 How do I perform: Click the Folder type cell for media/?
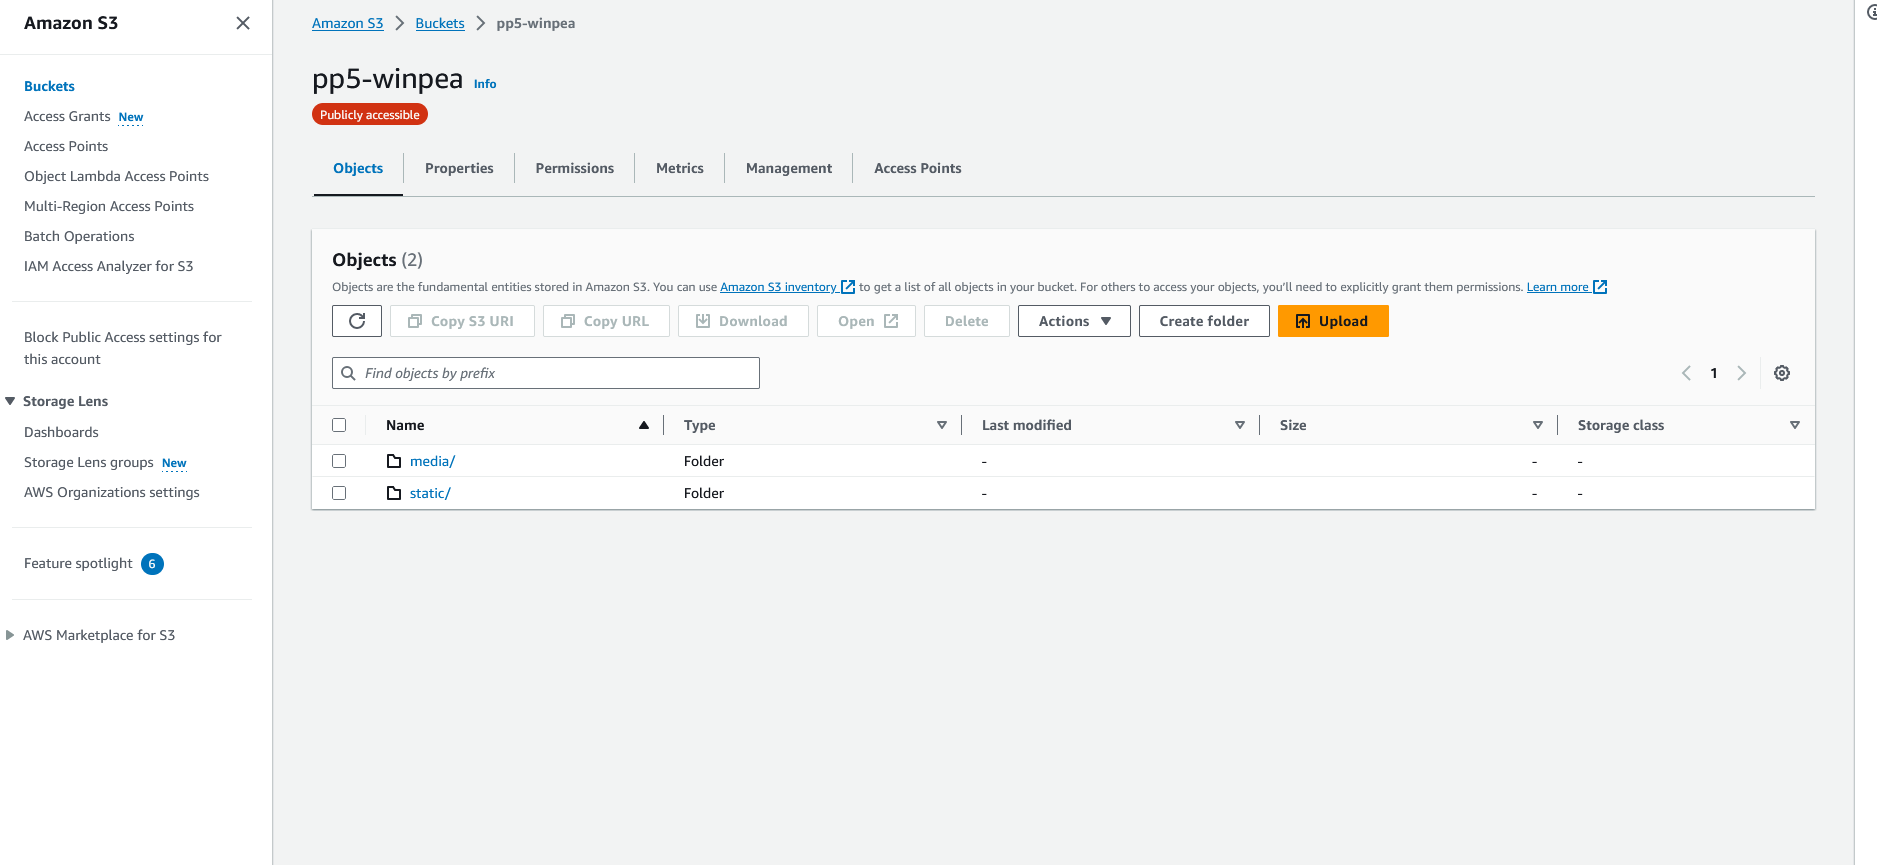coord(704,461)
